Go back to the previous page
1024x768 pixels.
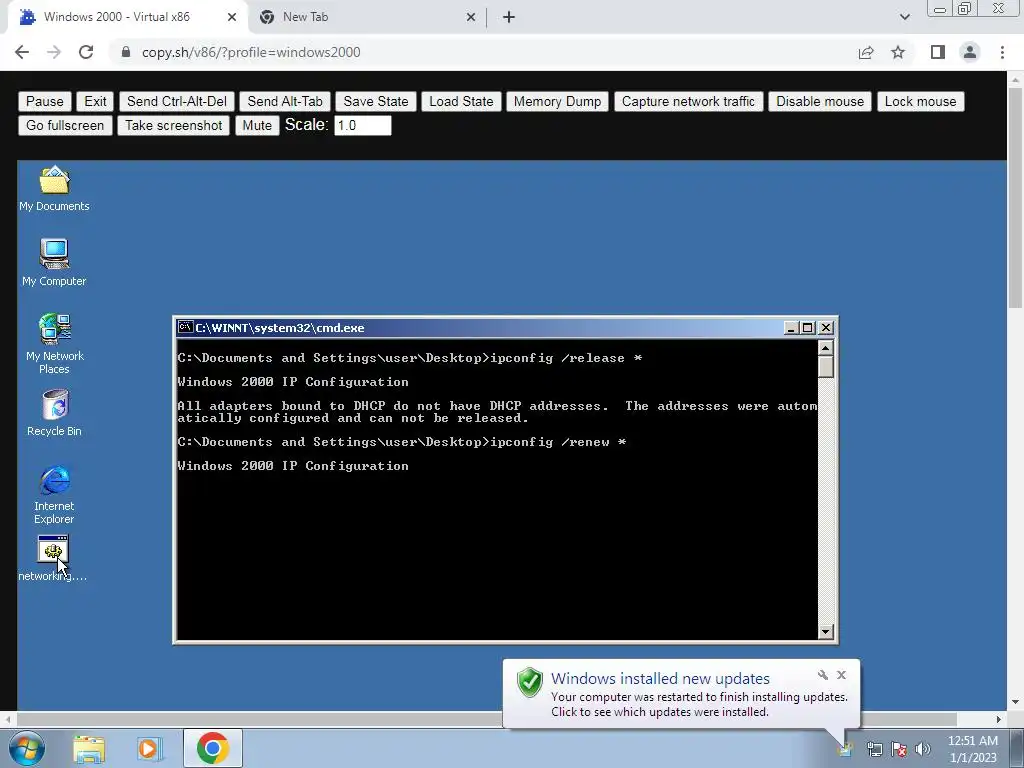tap(22, 52)
